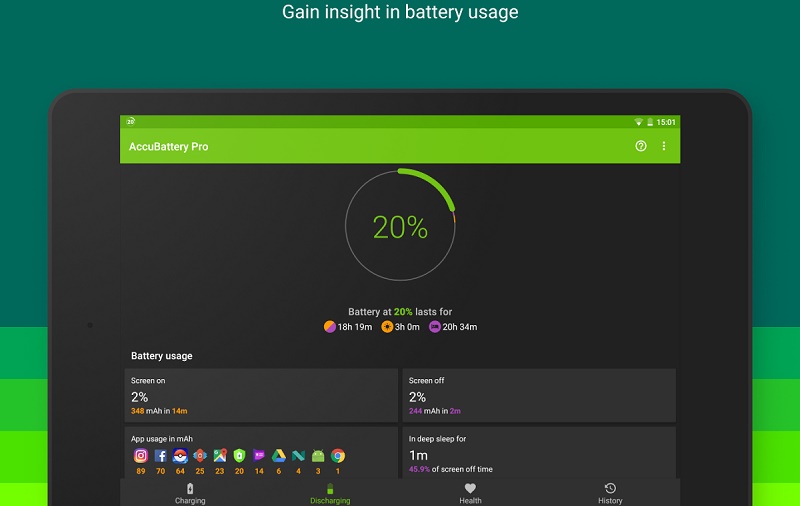Switch to the History tab
Viewport: 800px width, 506px height.
coord(610,493)
